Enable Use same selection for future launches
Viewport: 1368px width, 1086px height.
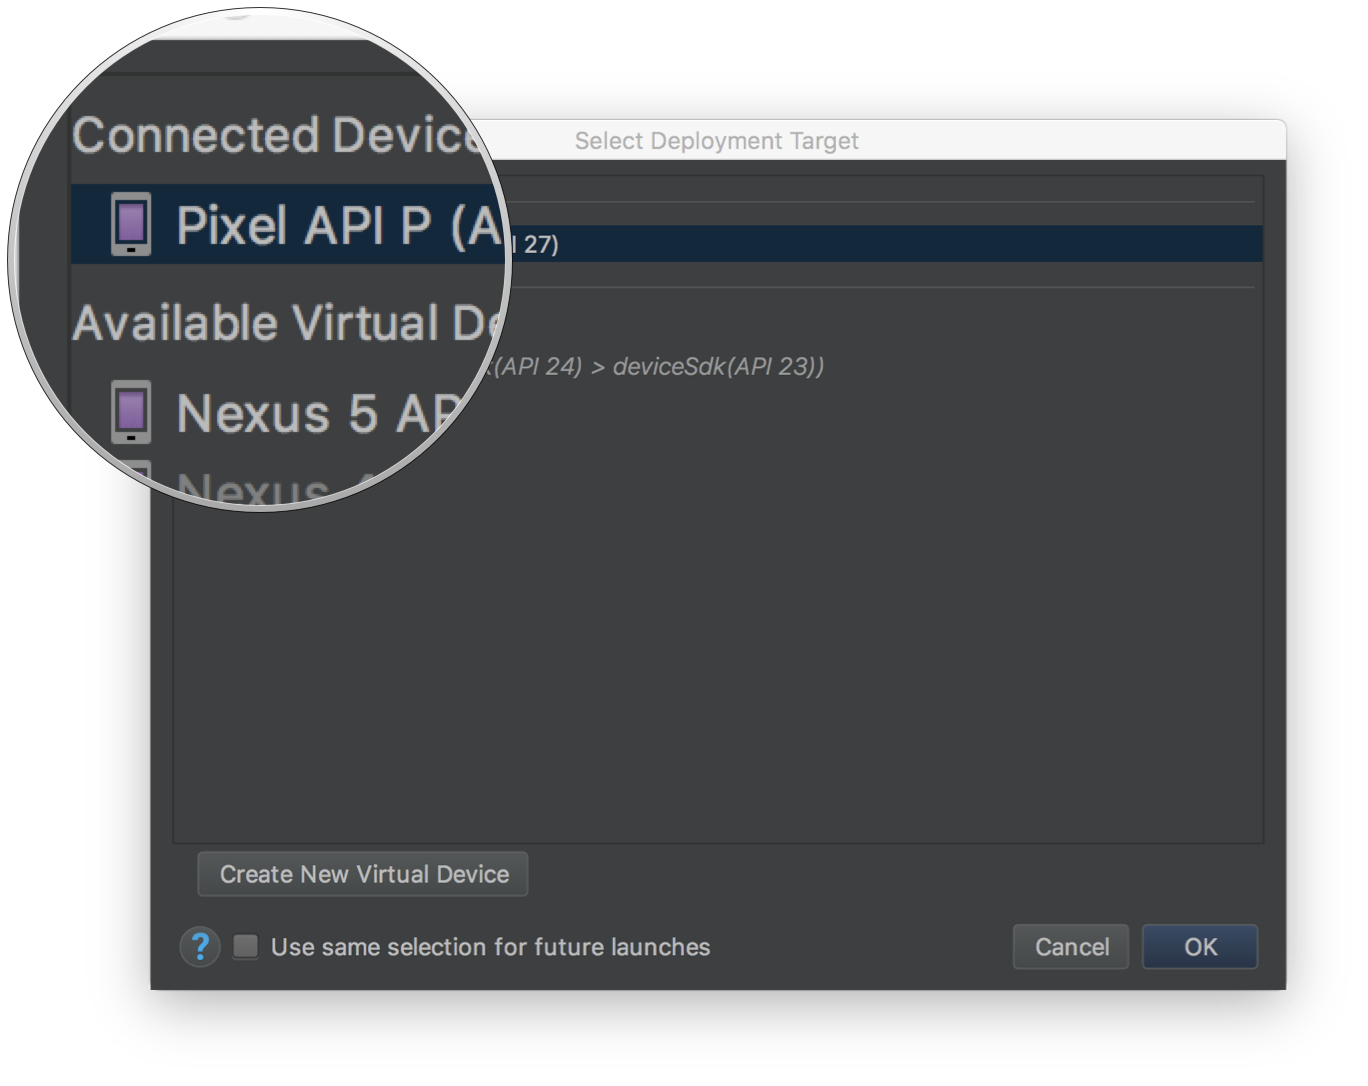[246, 947]
